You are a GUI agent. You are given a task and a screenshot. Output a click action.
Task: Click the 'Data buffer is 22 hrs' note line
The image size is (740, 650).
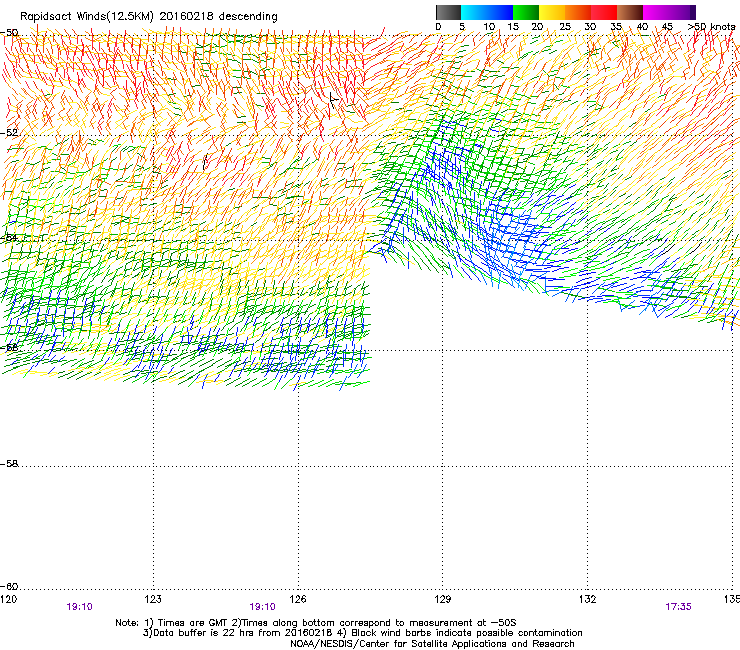pyautogui.click(x=362, y=633)
